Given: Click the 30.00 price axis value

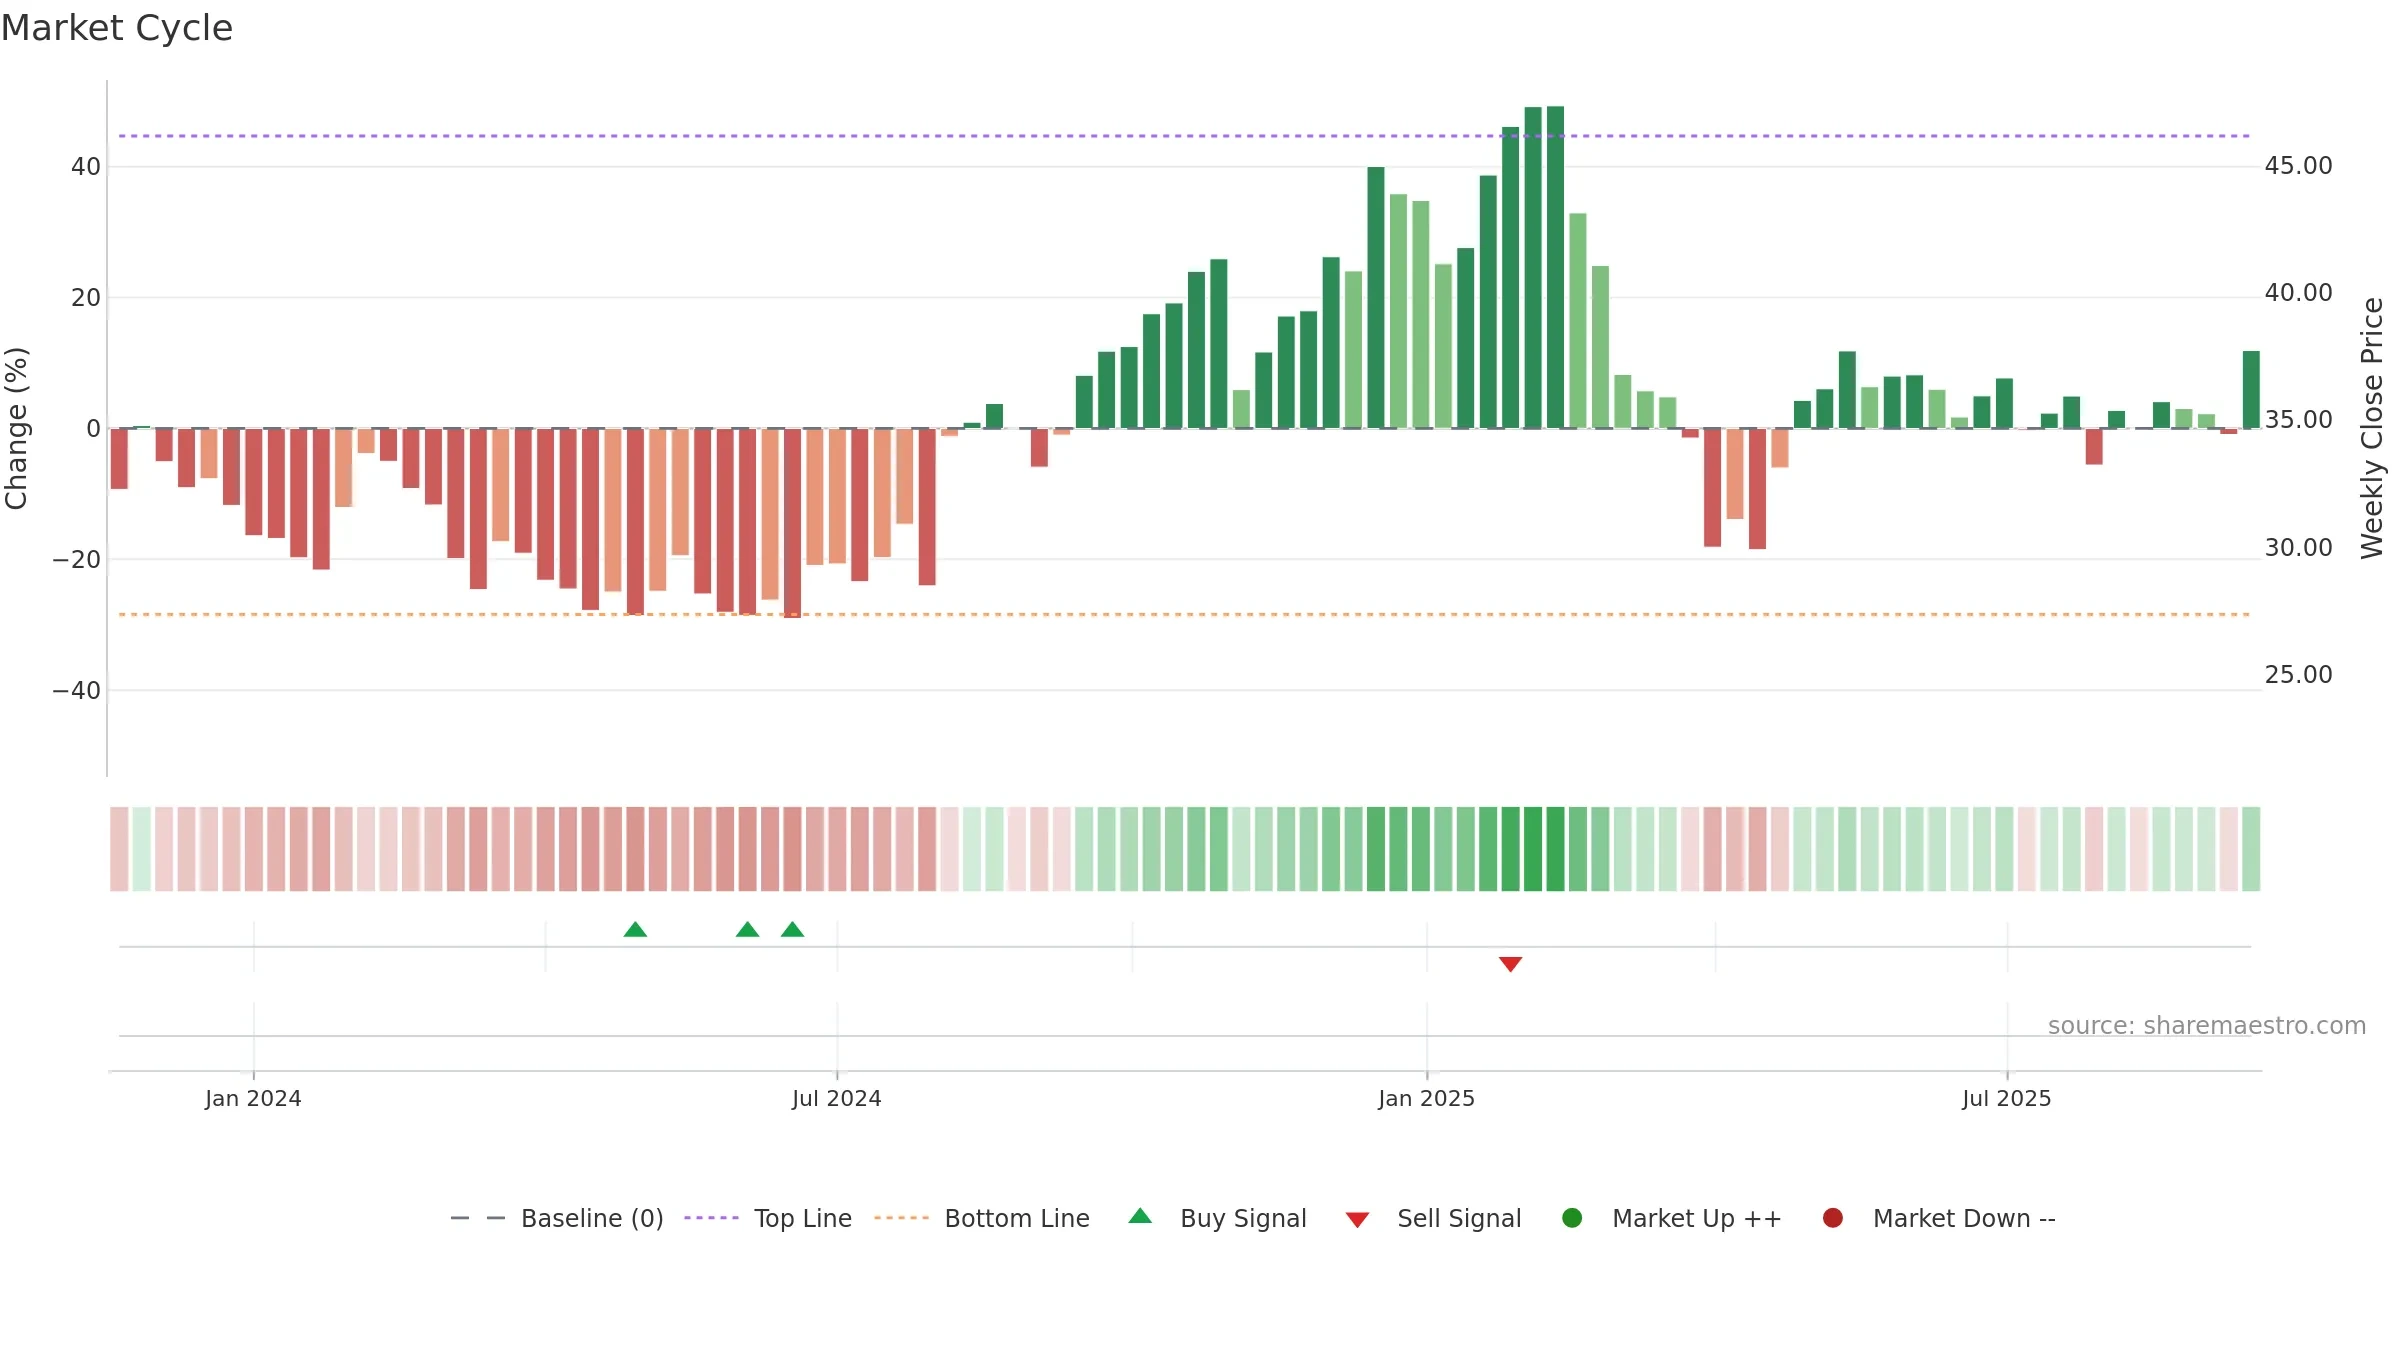Looking at the screenshot, I should tap(2298, 547).
